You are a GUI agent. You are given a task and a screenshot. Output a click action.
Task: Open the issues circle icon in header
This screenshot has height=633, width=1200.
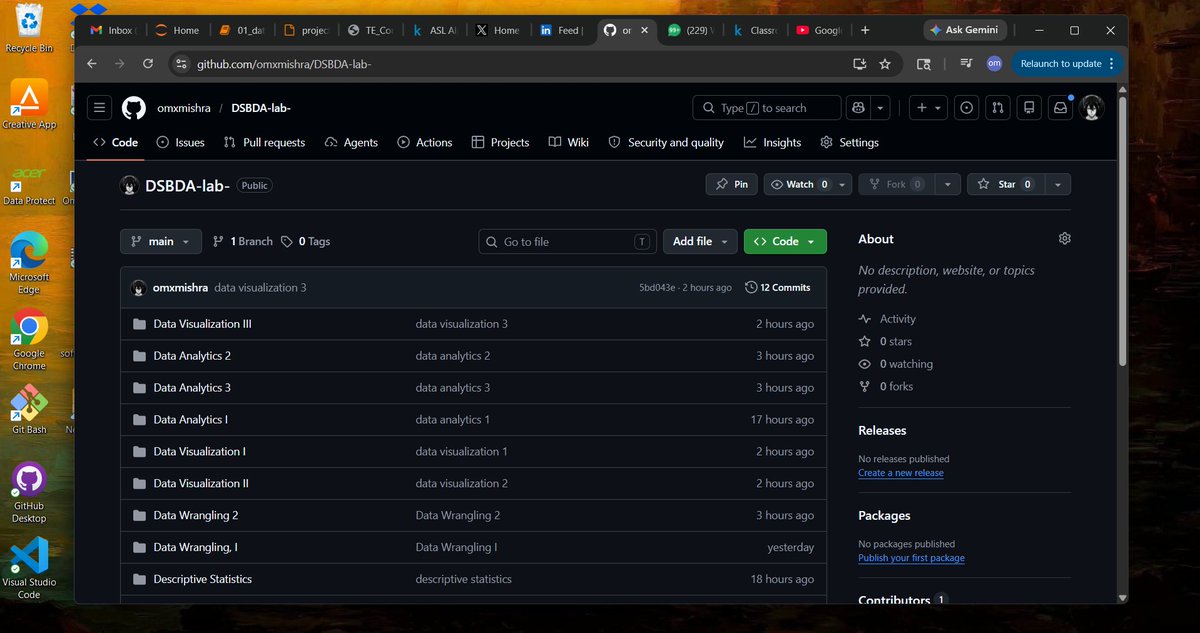point(967,108)
